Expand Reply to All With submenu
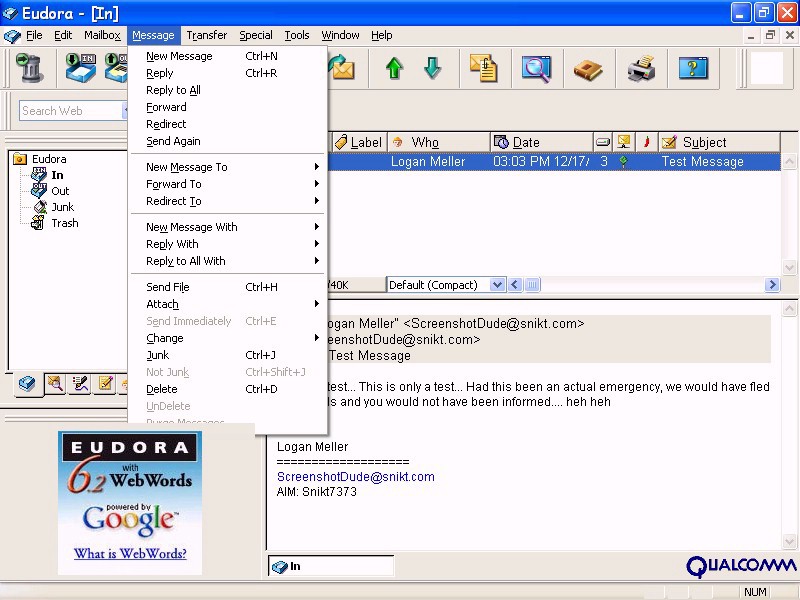The image size is (800, 600). 229,261
